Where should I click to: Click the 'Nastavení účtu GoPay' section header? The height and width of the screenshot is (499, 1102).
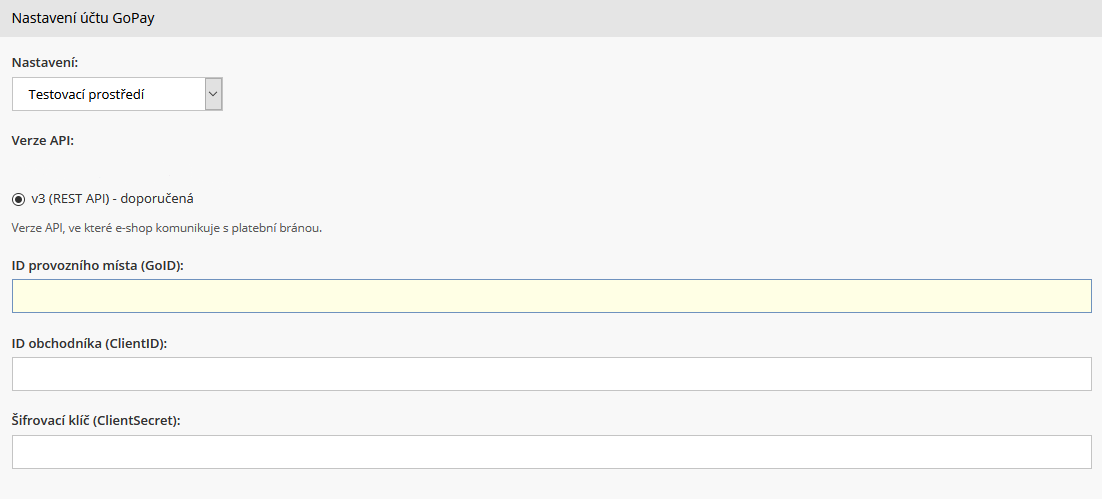tap(83, 19)
